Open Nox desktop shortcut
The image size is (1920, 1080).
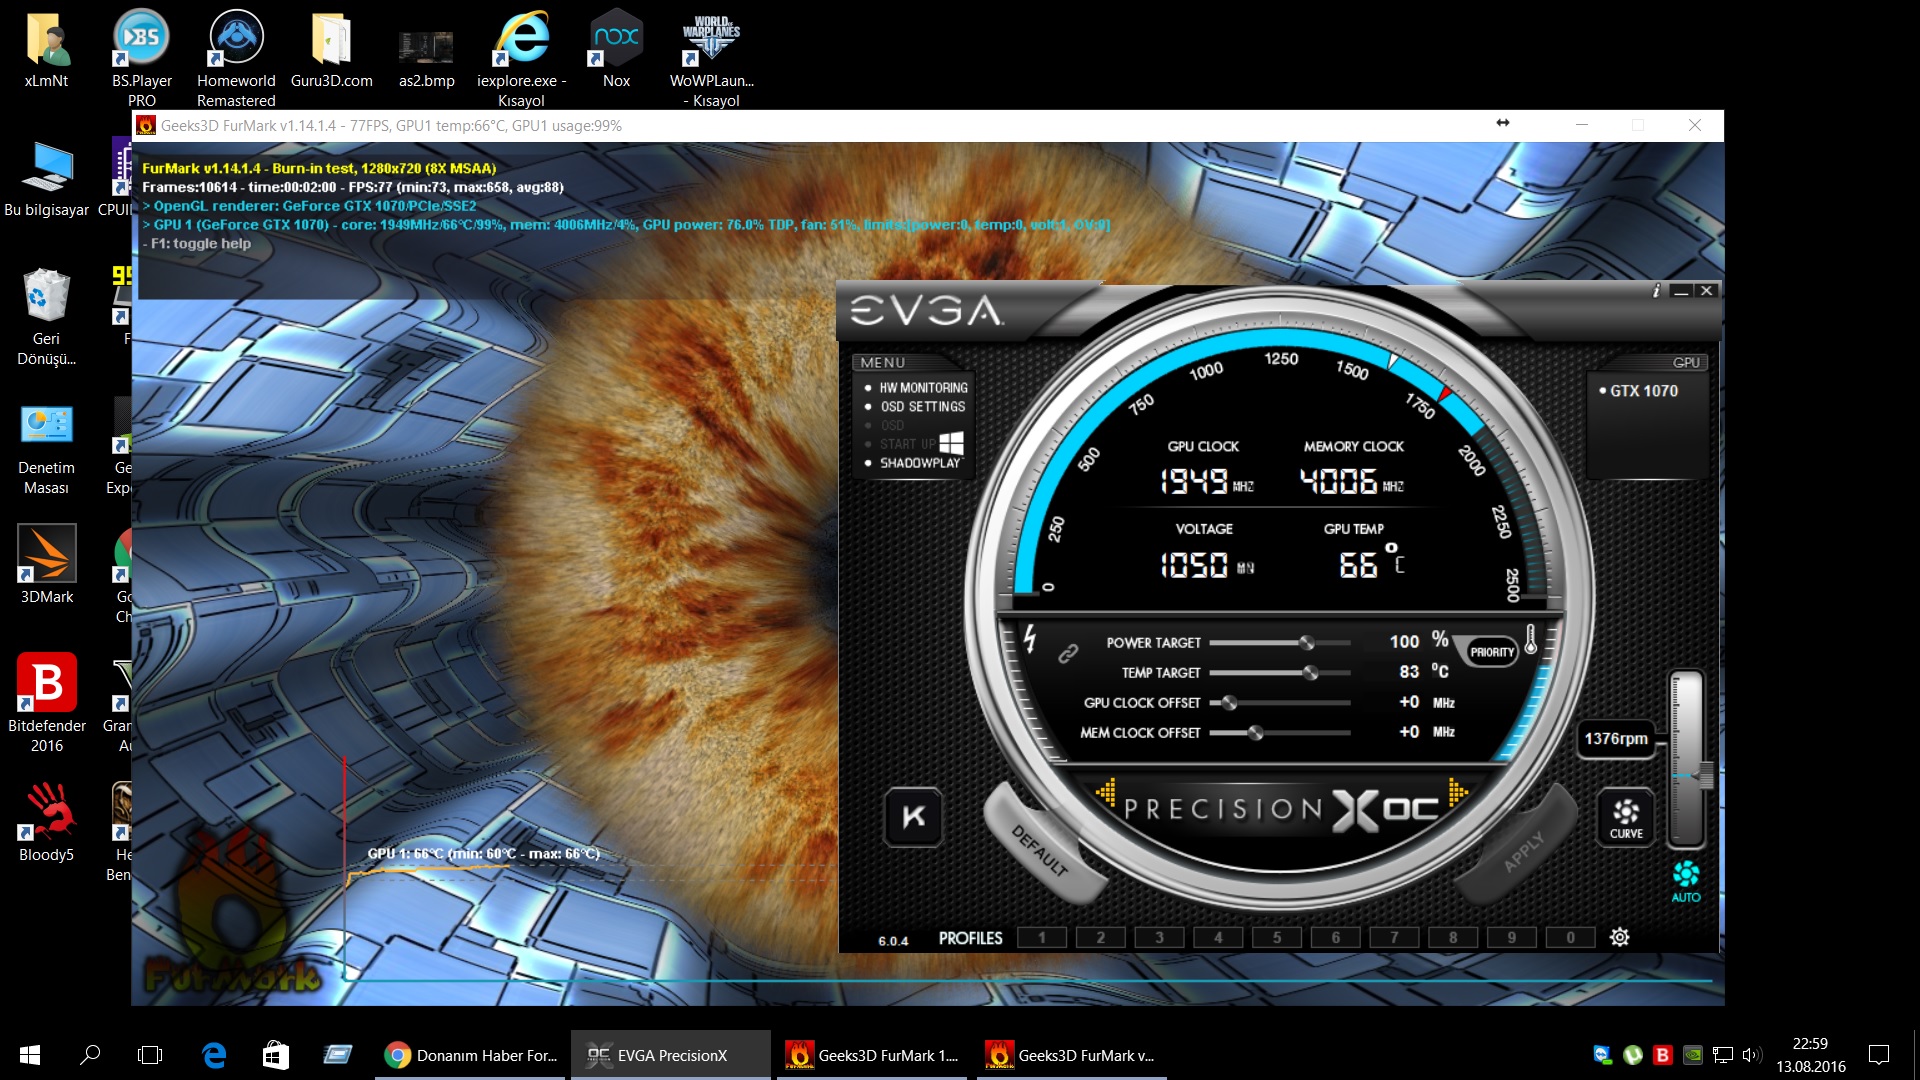pos(616,50)
